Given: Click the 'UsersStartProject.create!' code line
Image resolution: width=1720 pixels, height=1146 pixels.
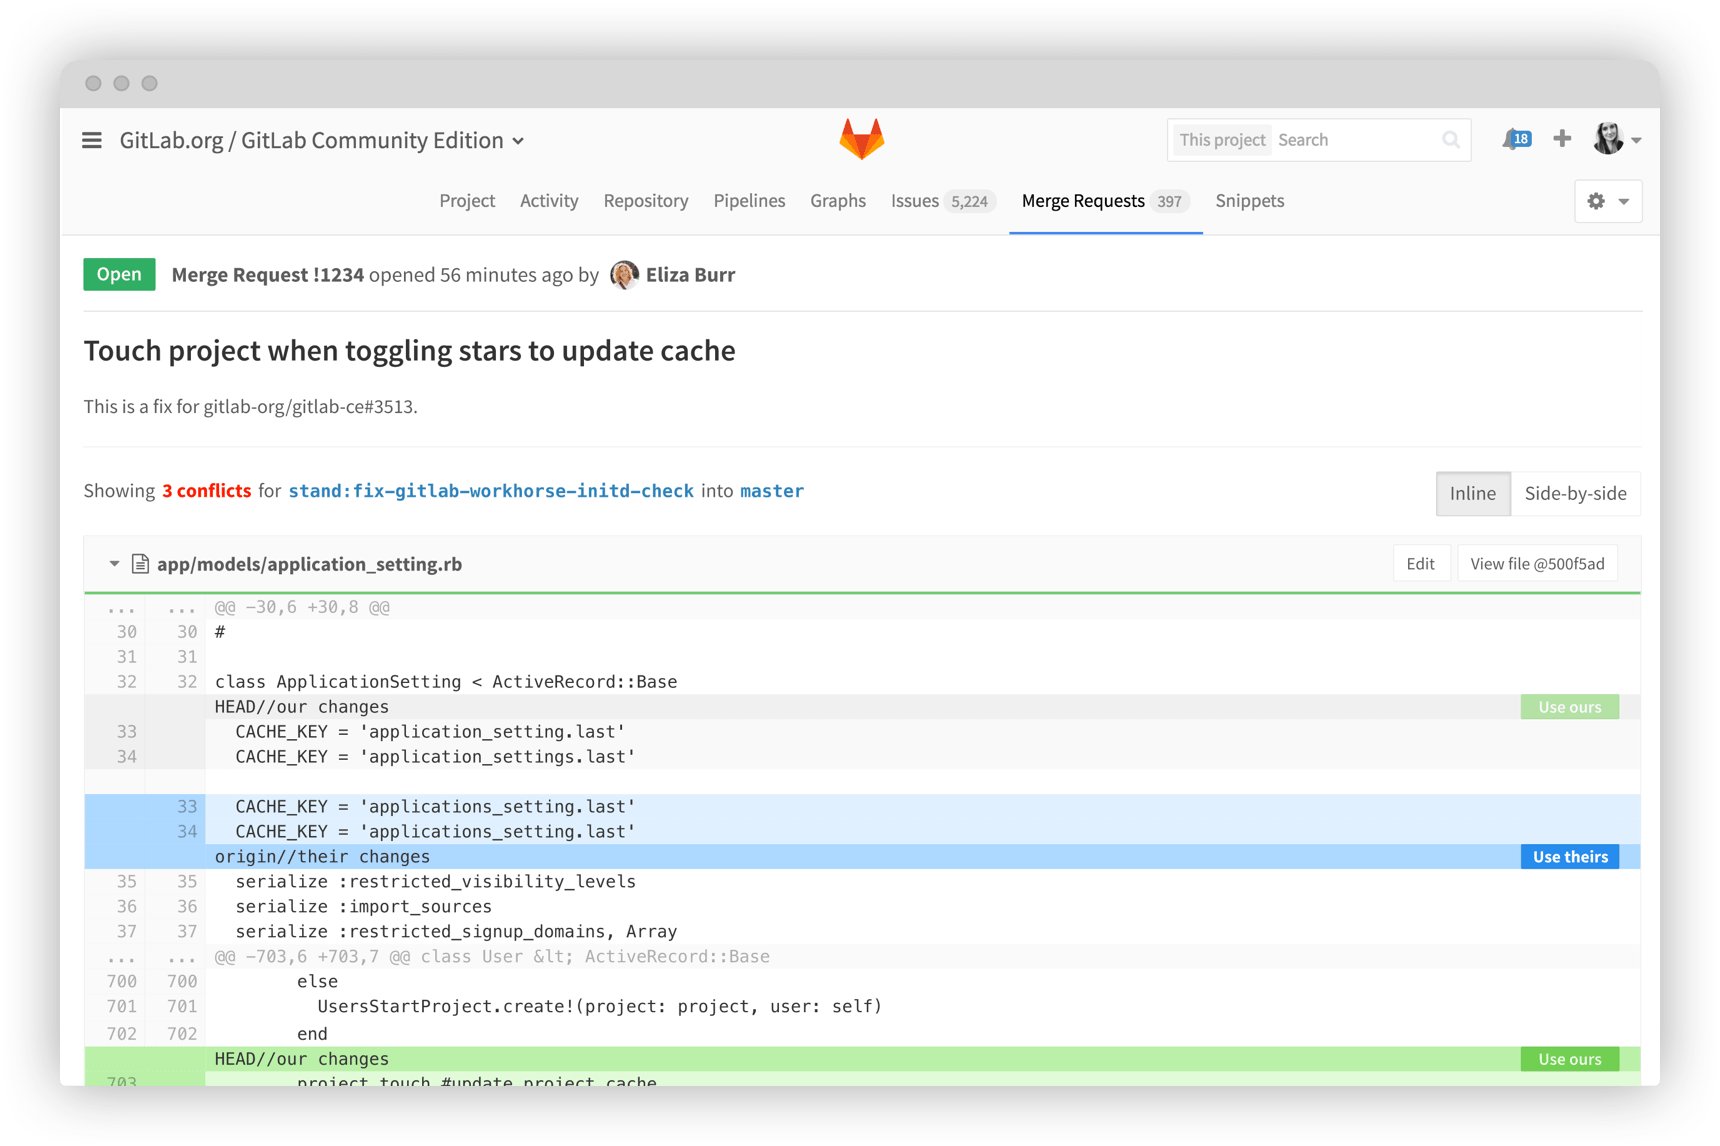Looking at the screenshot, I should tap(600, 1007).
